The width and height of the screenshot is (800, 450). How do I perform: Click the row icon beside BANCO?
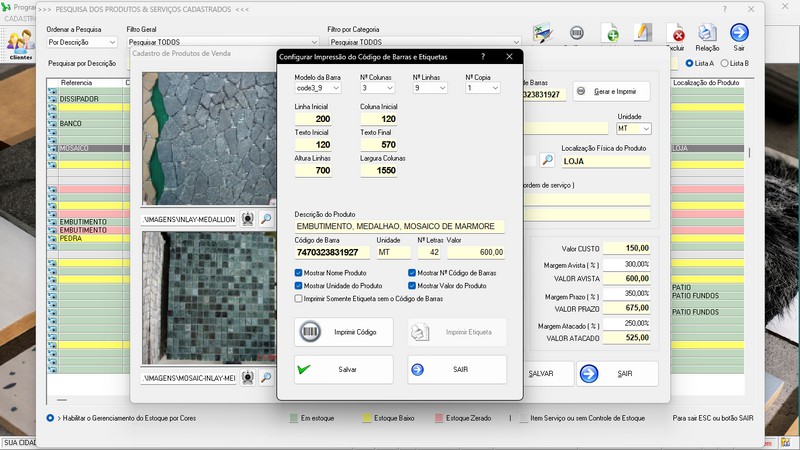(52, 123)
